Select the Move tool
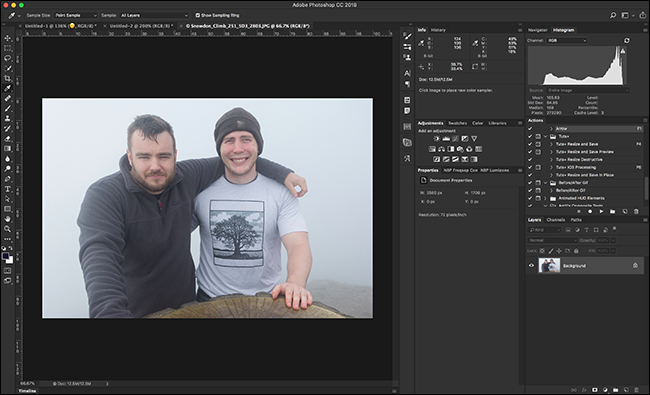This screenshot has width=650, height=395. coord(7,38)
